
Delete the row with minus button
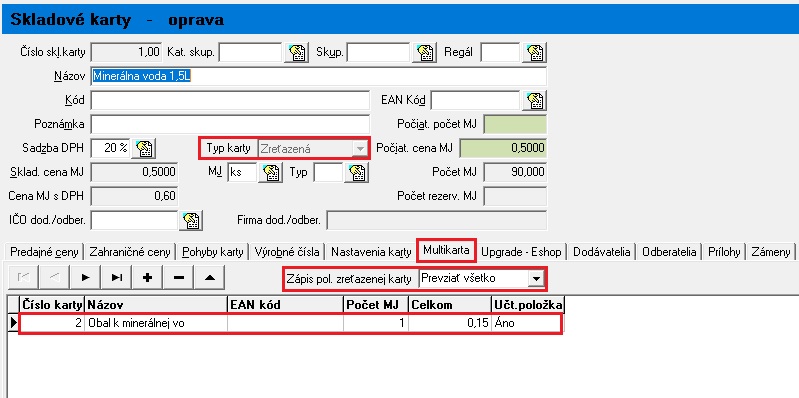178,277
